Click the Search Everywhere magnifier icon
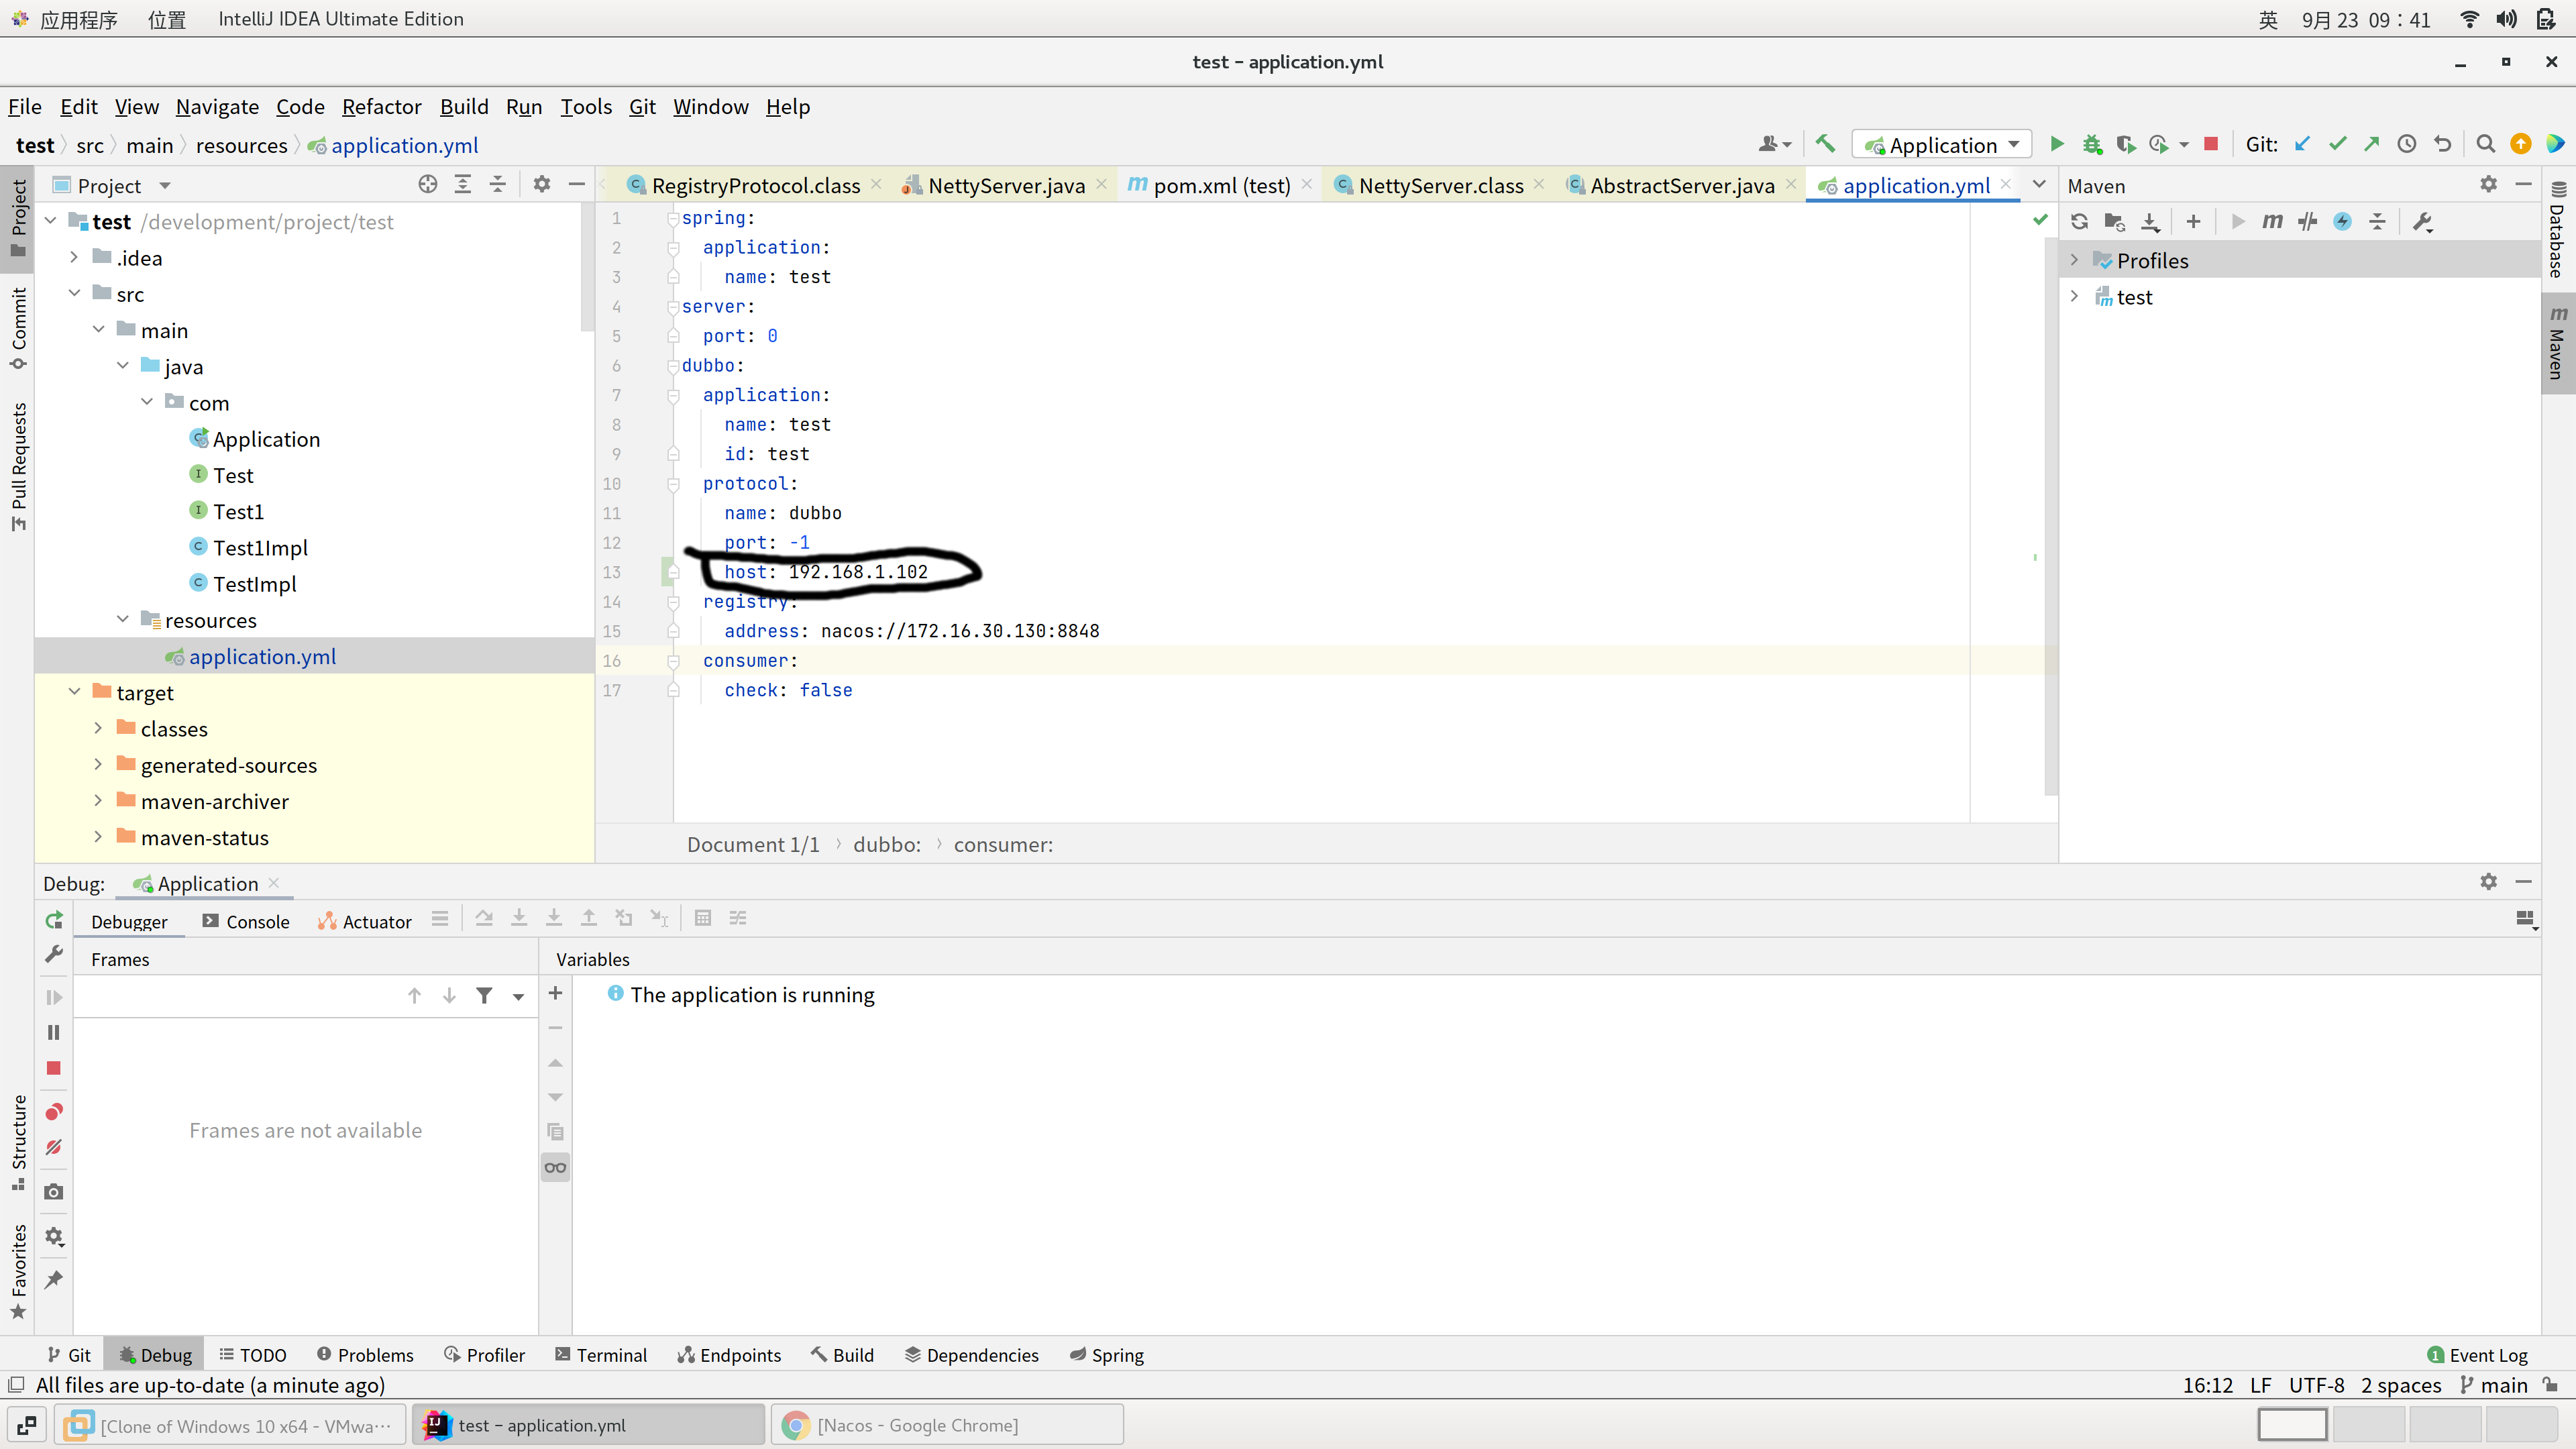 pyautogui.click(x=2485, y=145)
